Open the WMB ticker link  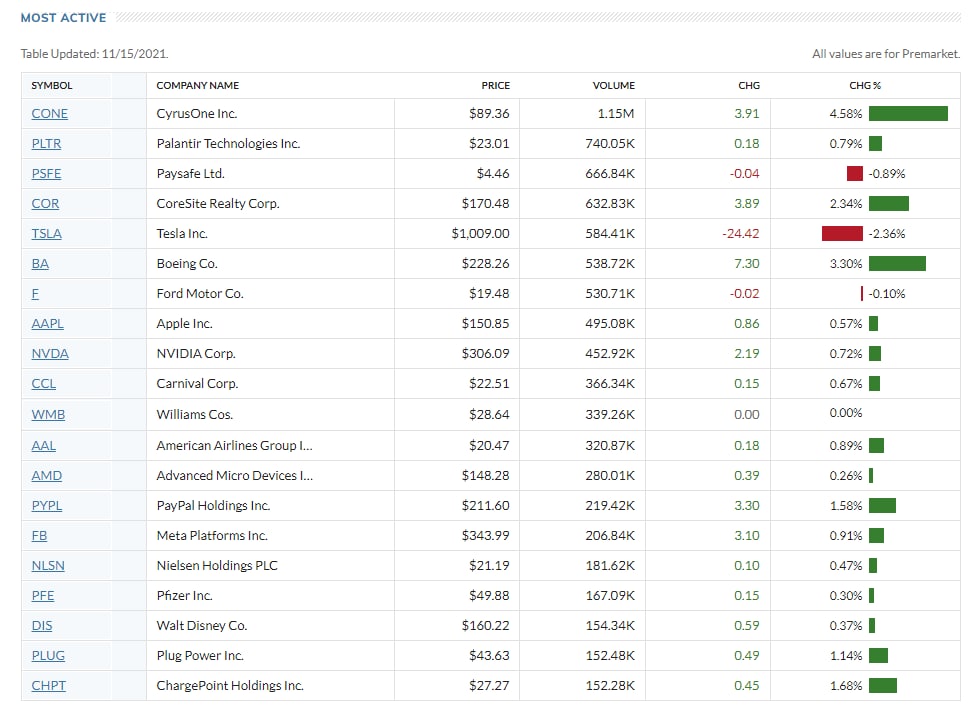pyautogui.click(x=48, y=414)
